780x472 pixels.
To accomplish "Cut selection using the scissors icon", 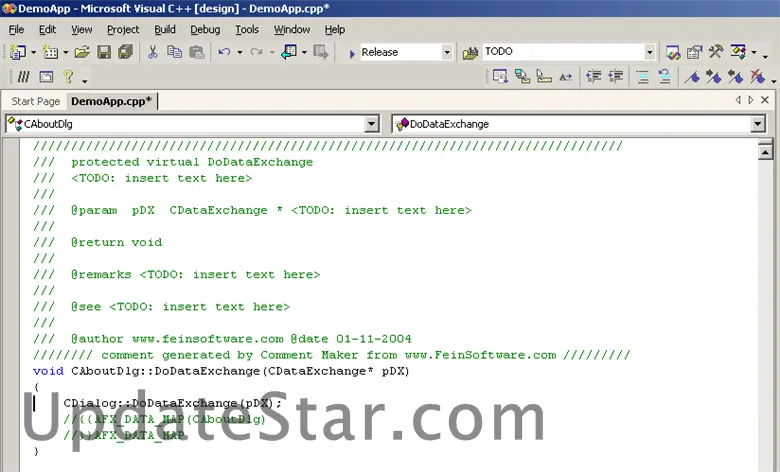I will (153, 52).
